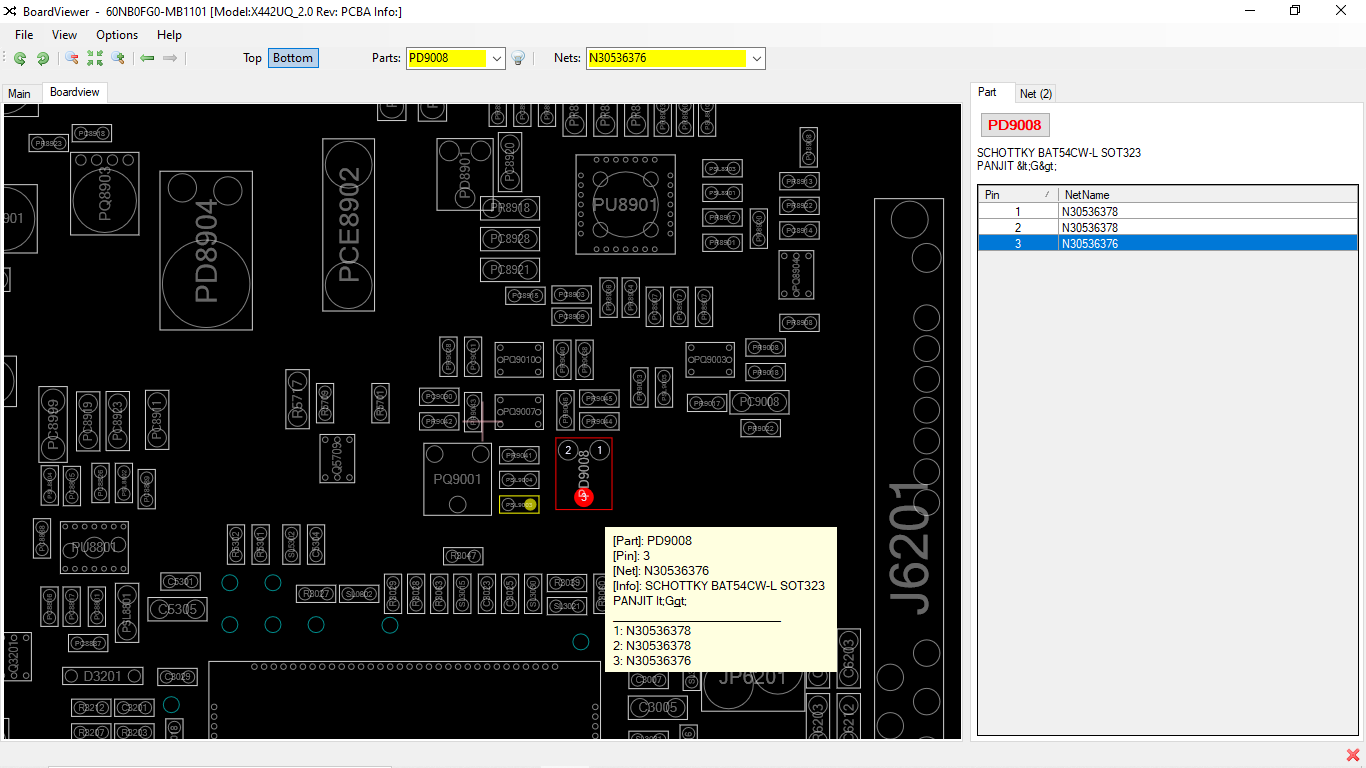The height and width of the screenshot is (768, 1366).
Task: Click the green back arrow icon
Action: 147,58
